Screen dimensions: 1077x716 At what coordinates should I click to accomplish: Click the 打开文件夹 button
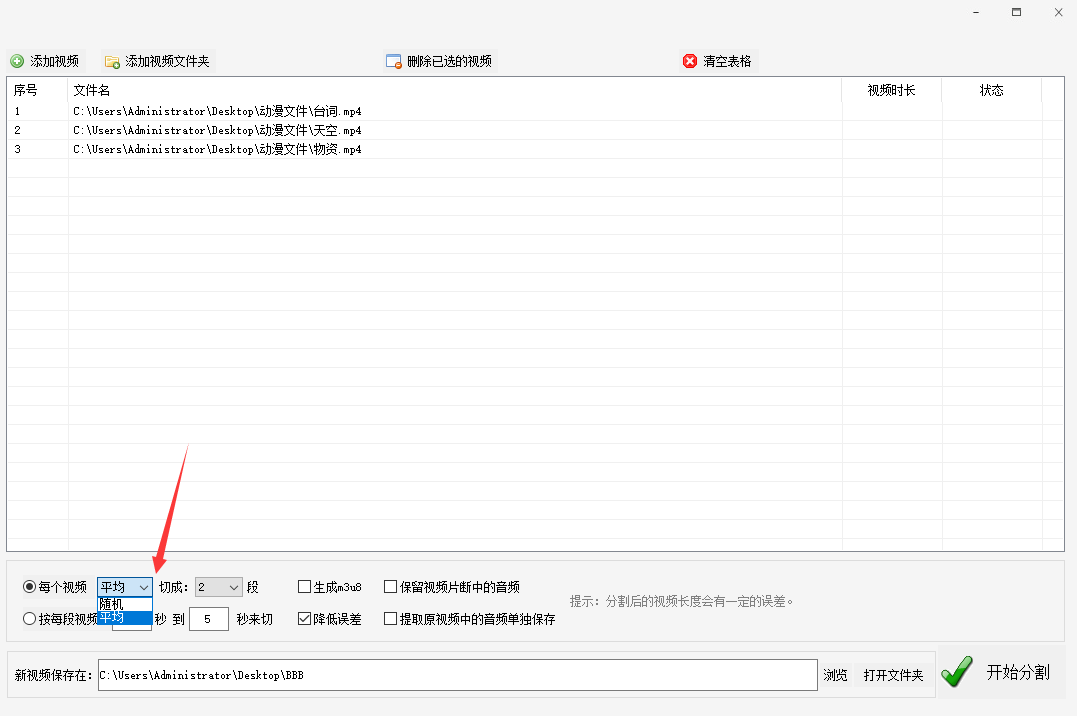[893, 675]
